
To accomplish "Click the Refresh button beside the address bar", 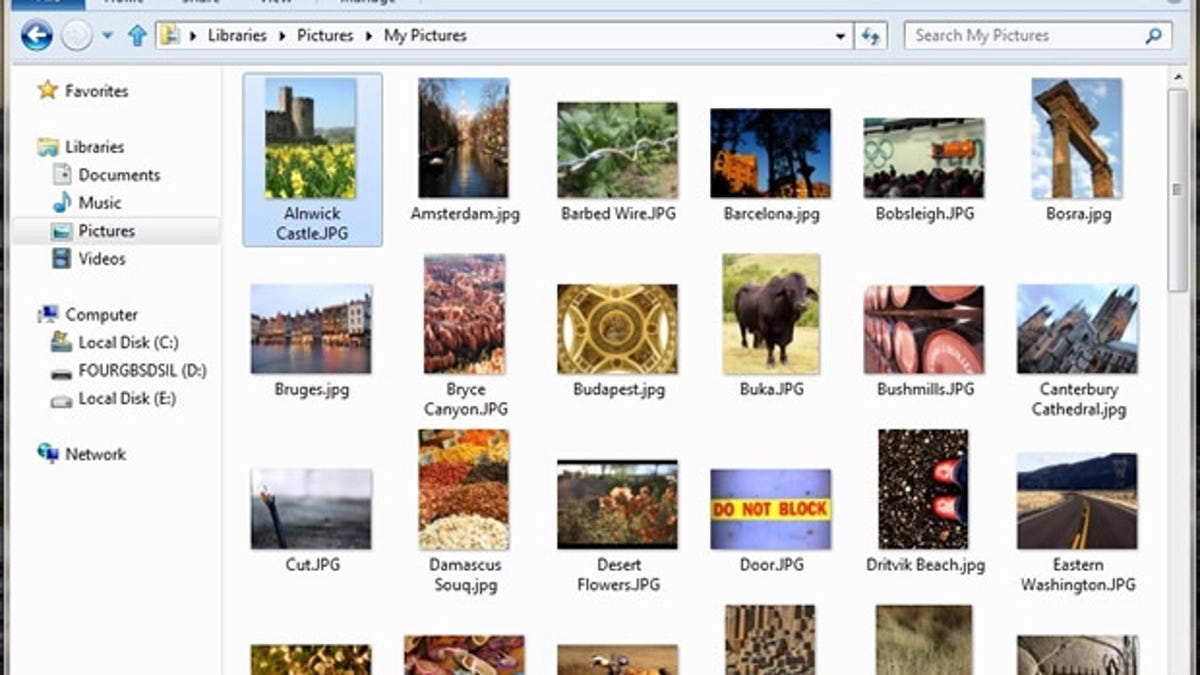I will 870,35.
